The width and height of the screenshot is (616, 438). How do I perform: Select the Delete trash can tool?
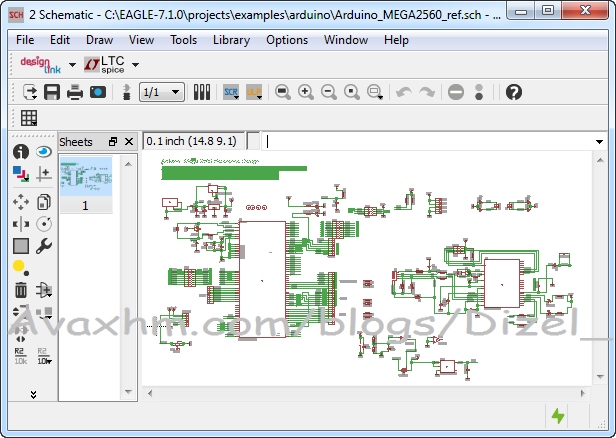pos(21,290)
